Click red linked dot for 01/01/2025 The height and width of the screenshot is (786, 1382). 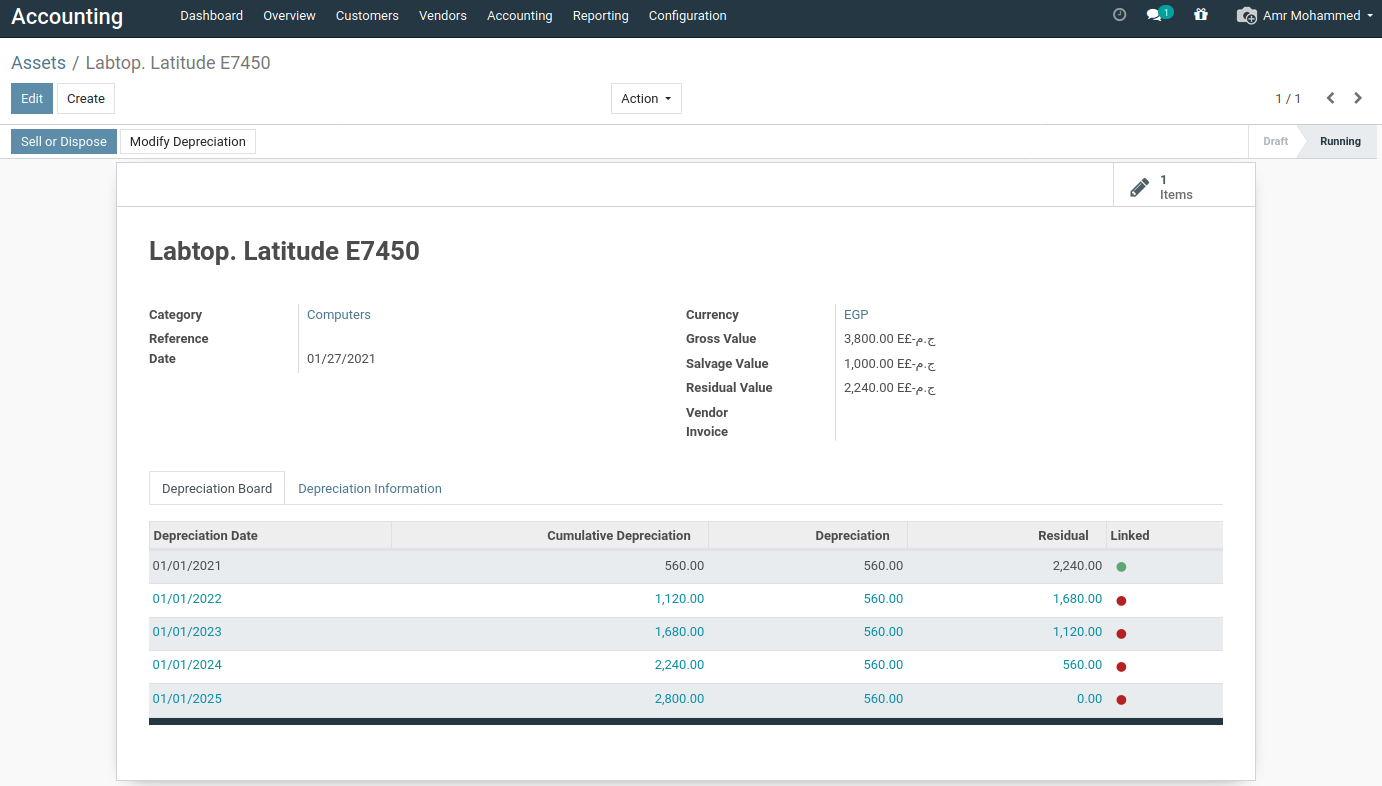pyautogui.click(x=1121, y=700)
